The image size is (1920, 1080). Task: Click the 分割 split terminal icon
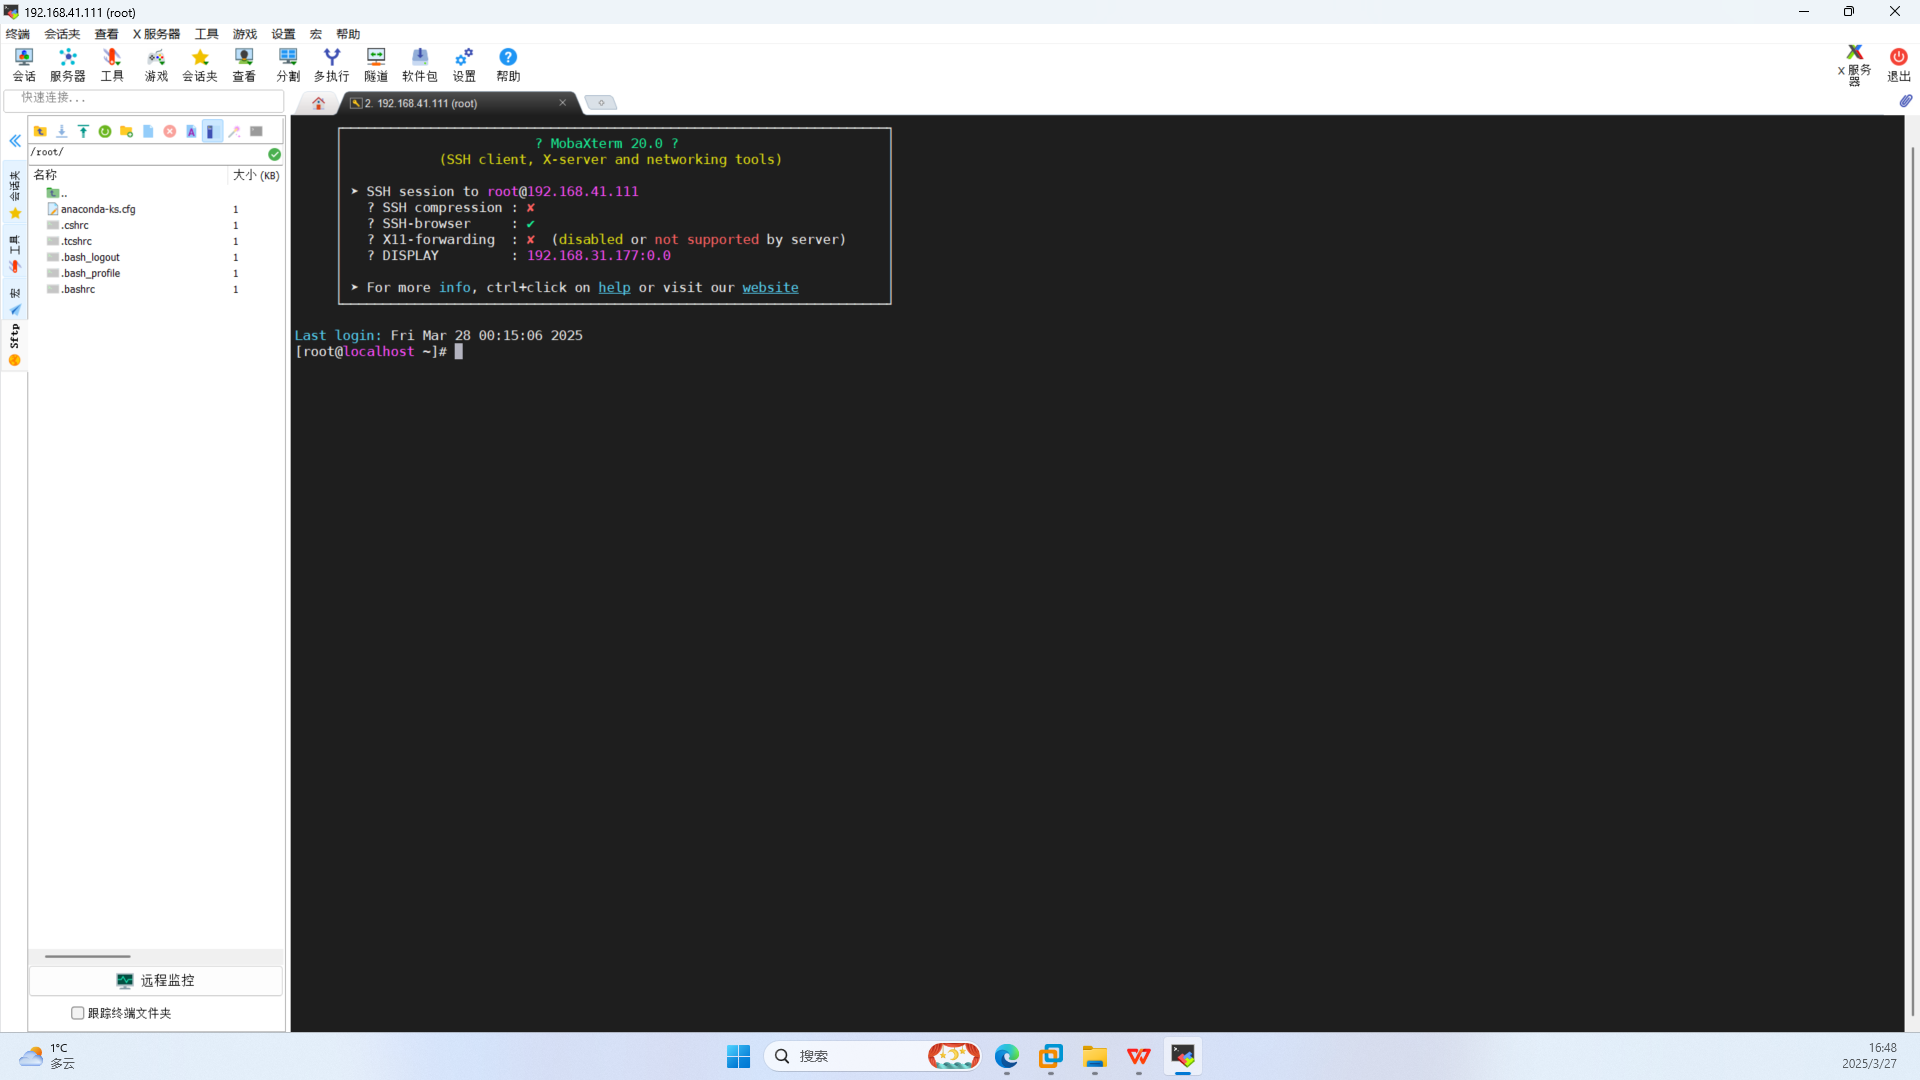click(x=288, y=64)
